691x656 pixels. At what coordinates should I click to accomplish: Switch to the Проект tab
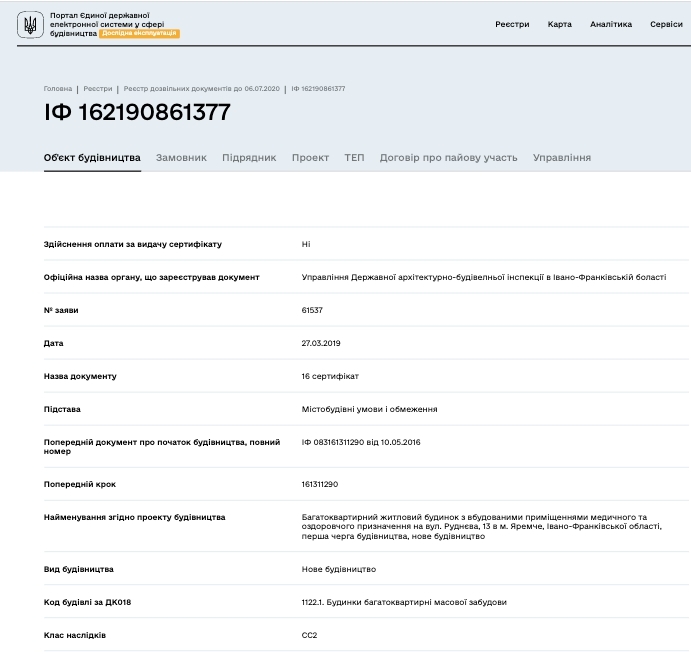point(310,158)
